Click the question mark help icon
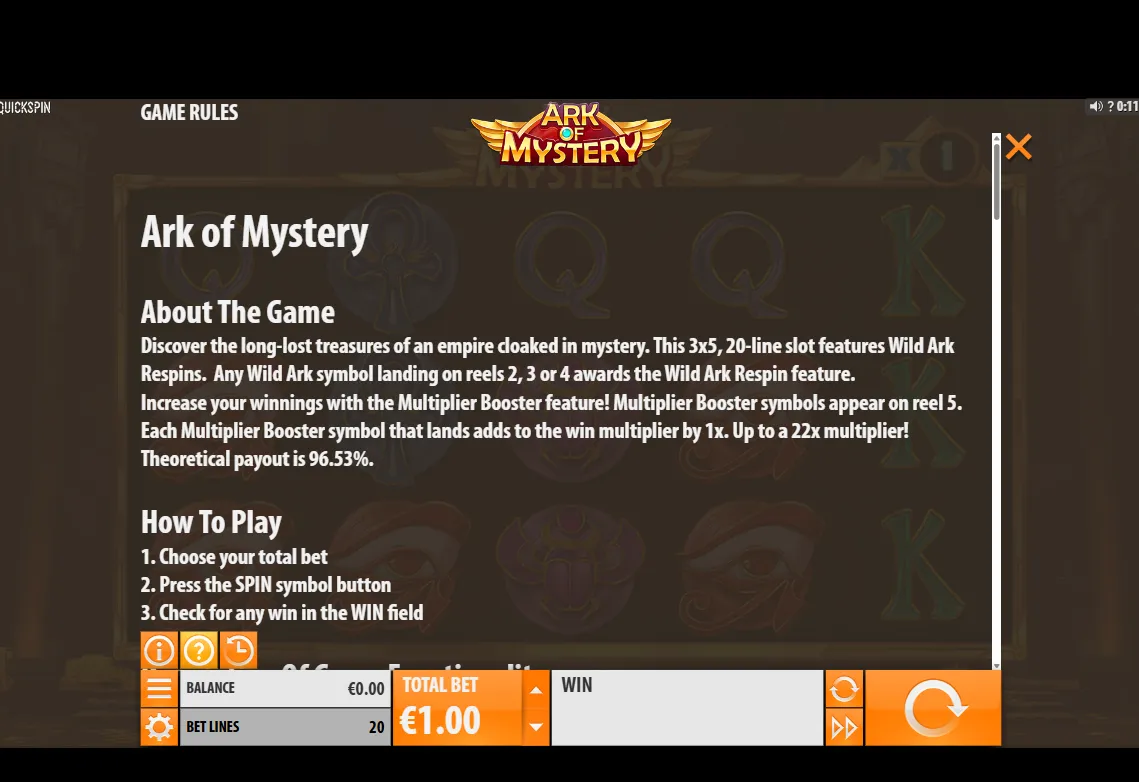Screen dimensions: 1139x782 (198, 650)
